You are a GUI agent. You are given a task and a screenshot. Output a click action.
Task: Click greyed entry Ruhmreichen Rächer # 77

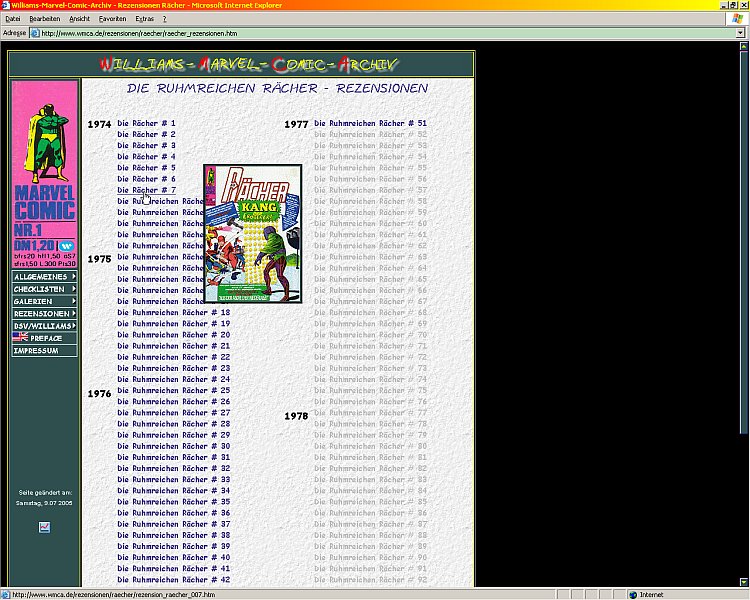pos(370,413)
